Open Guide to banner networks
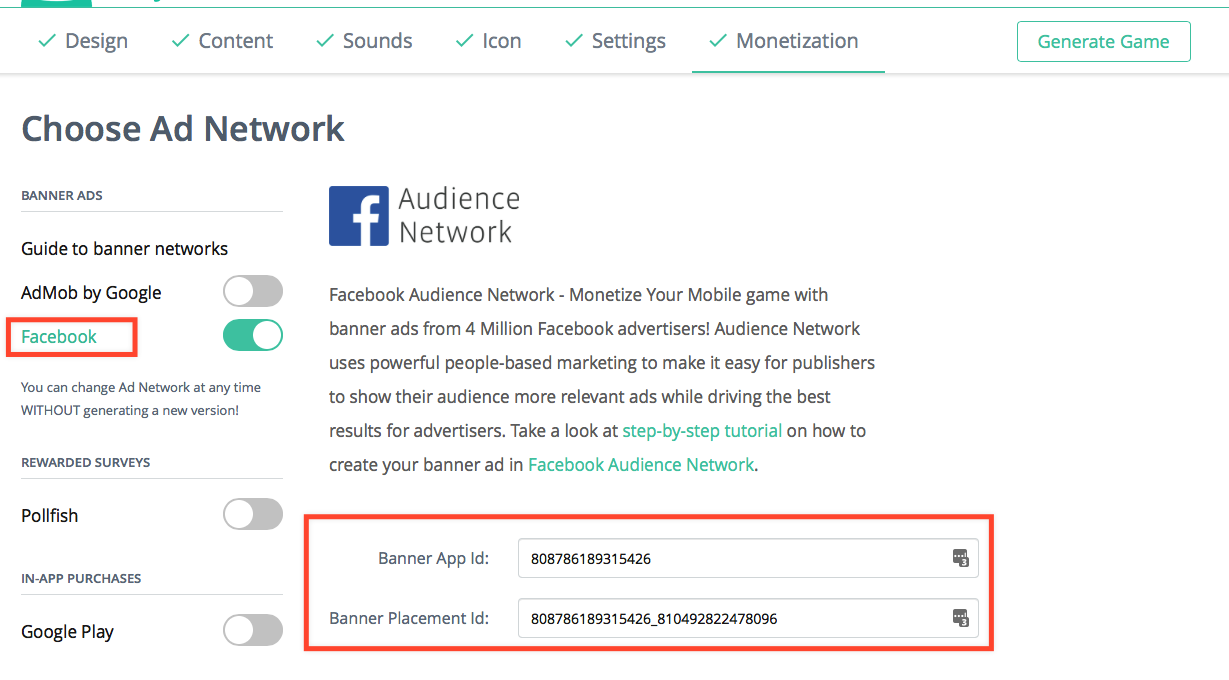This screenshot has width=1229, height=680. pyautogui.click(x=125, y=248)
